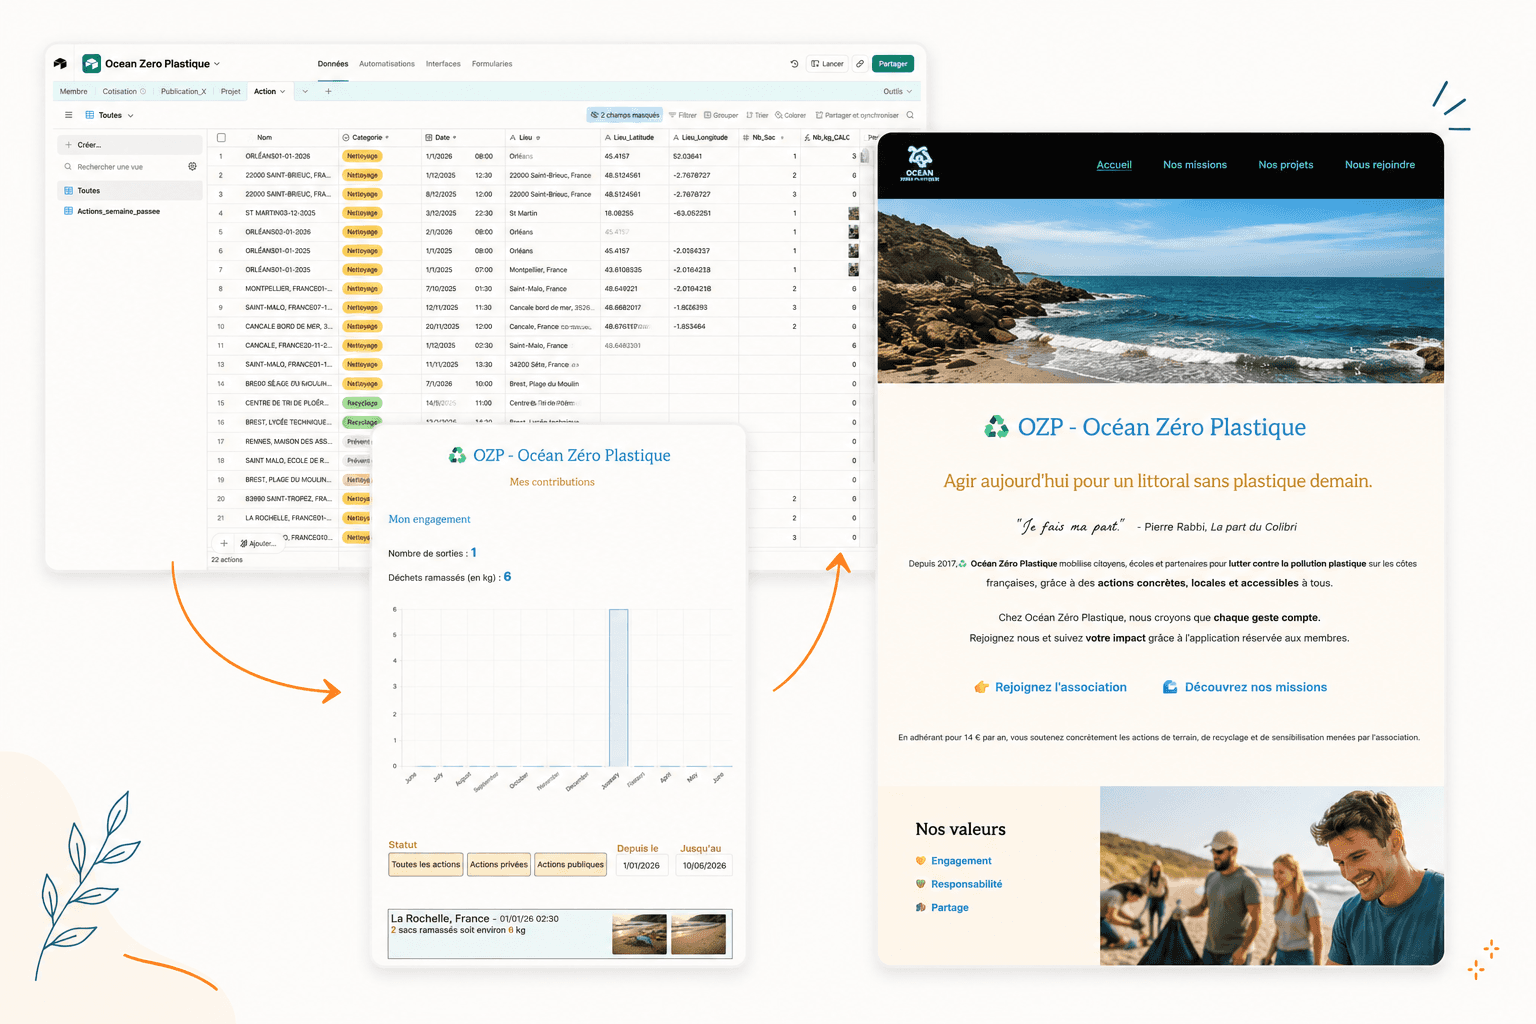This screenshot has height=1024, width=1536.
Task: Click the Colorer toolbar button
Action: (x=791, y=115)
